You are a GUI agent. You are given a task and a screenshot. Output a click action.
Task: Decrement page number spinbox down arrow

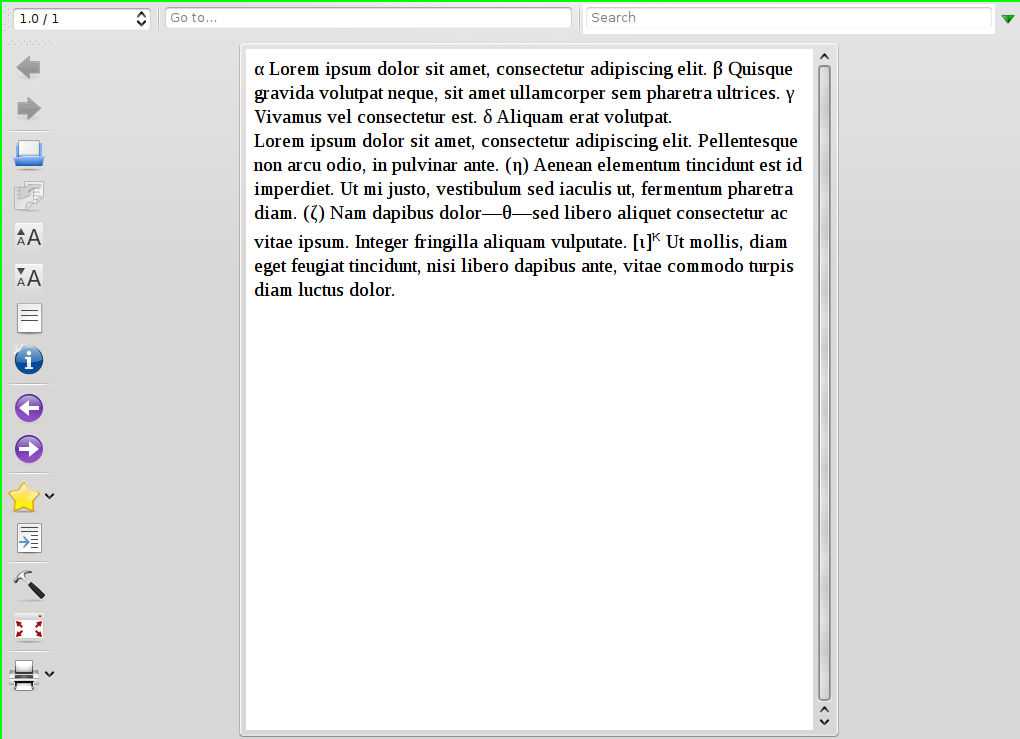[141, 23]
